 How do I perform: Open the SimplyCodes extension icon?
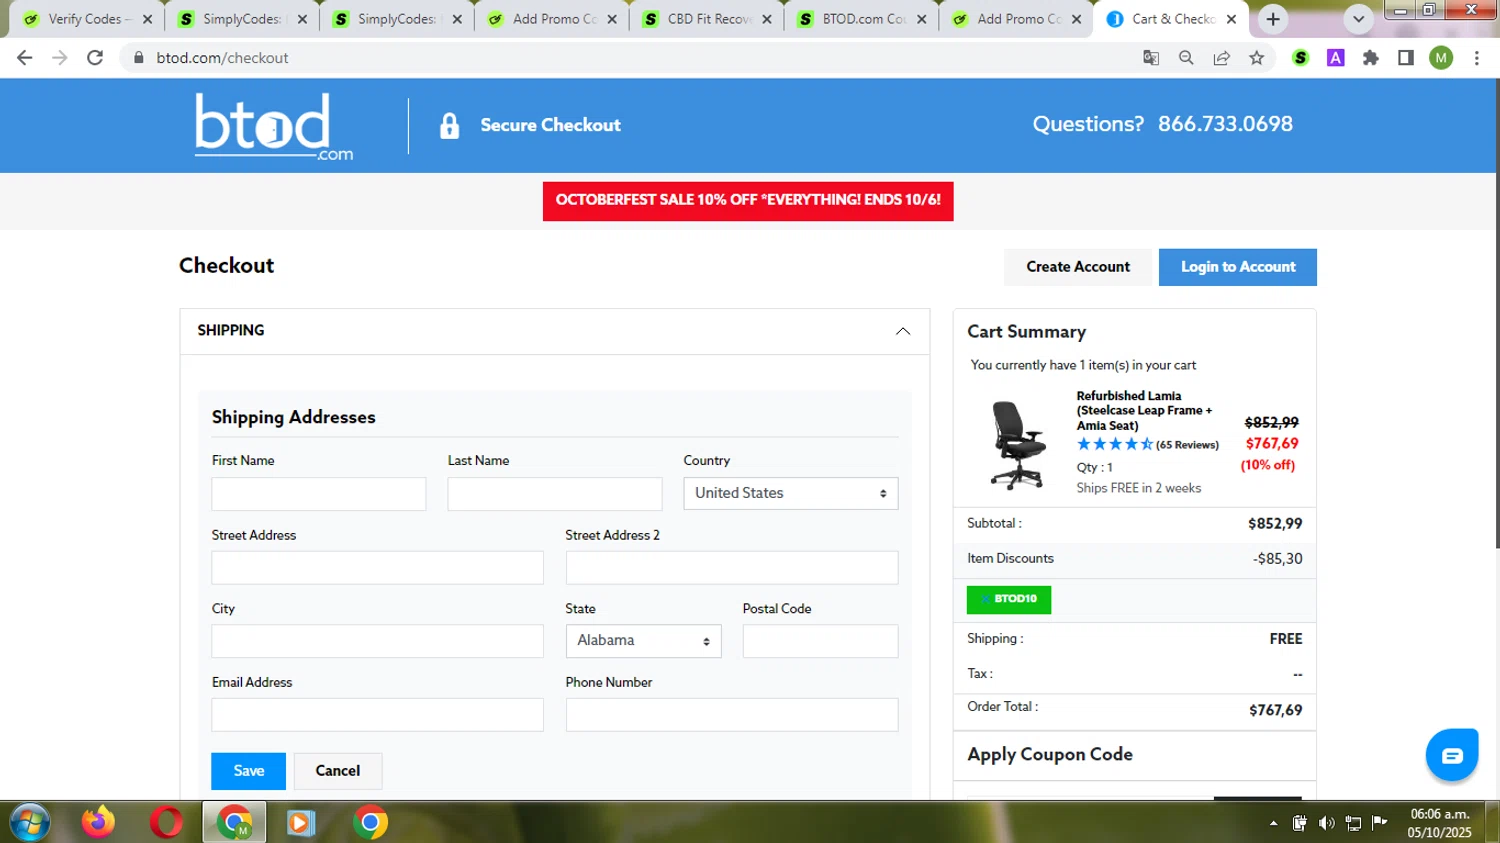pos(1300,58)
